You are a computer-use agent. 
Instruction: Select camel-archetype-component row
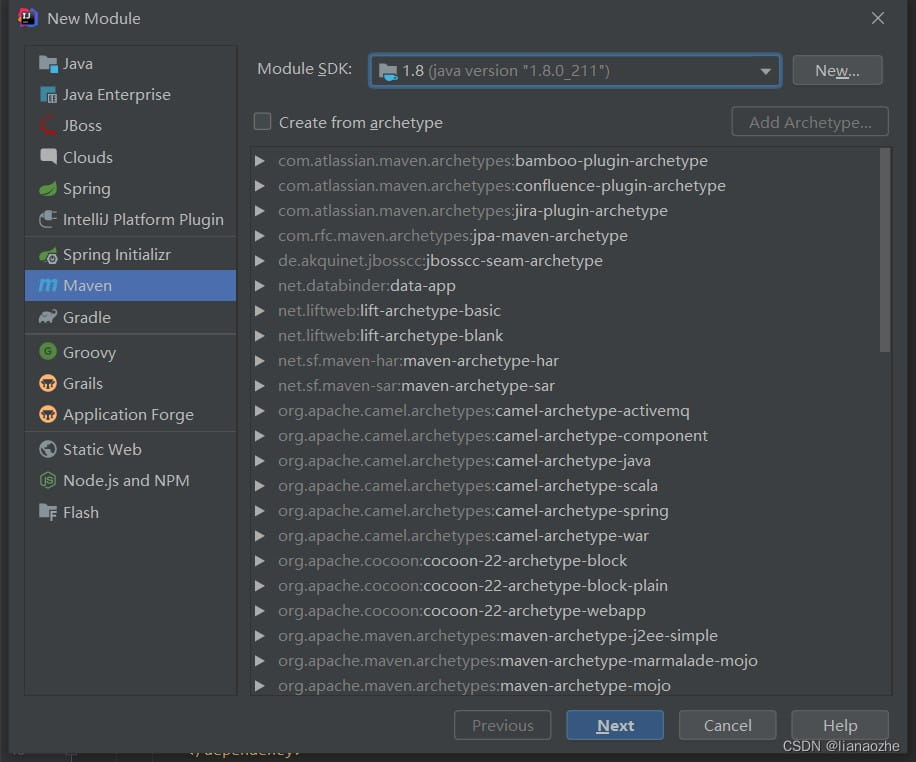coord(565,436)
